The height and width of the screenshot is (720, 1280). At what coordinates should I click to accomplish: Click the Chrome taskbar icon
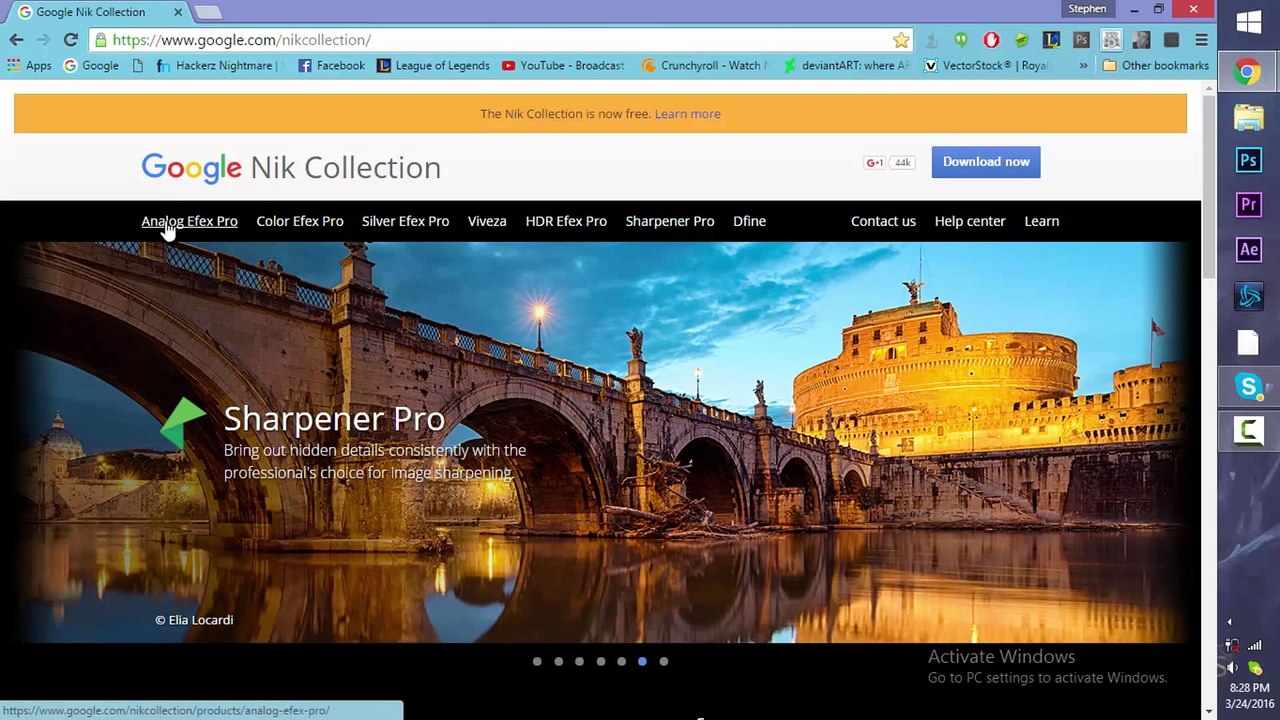coord(1248,72)
